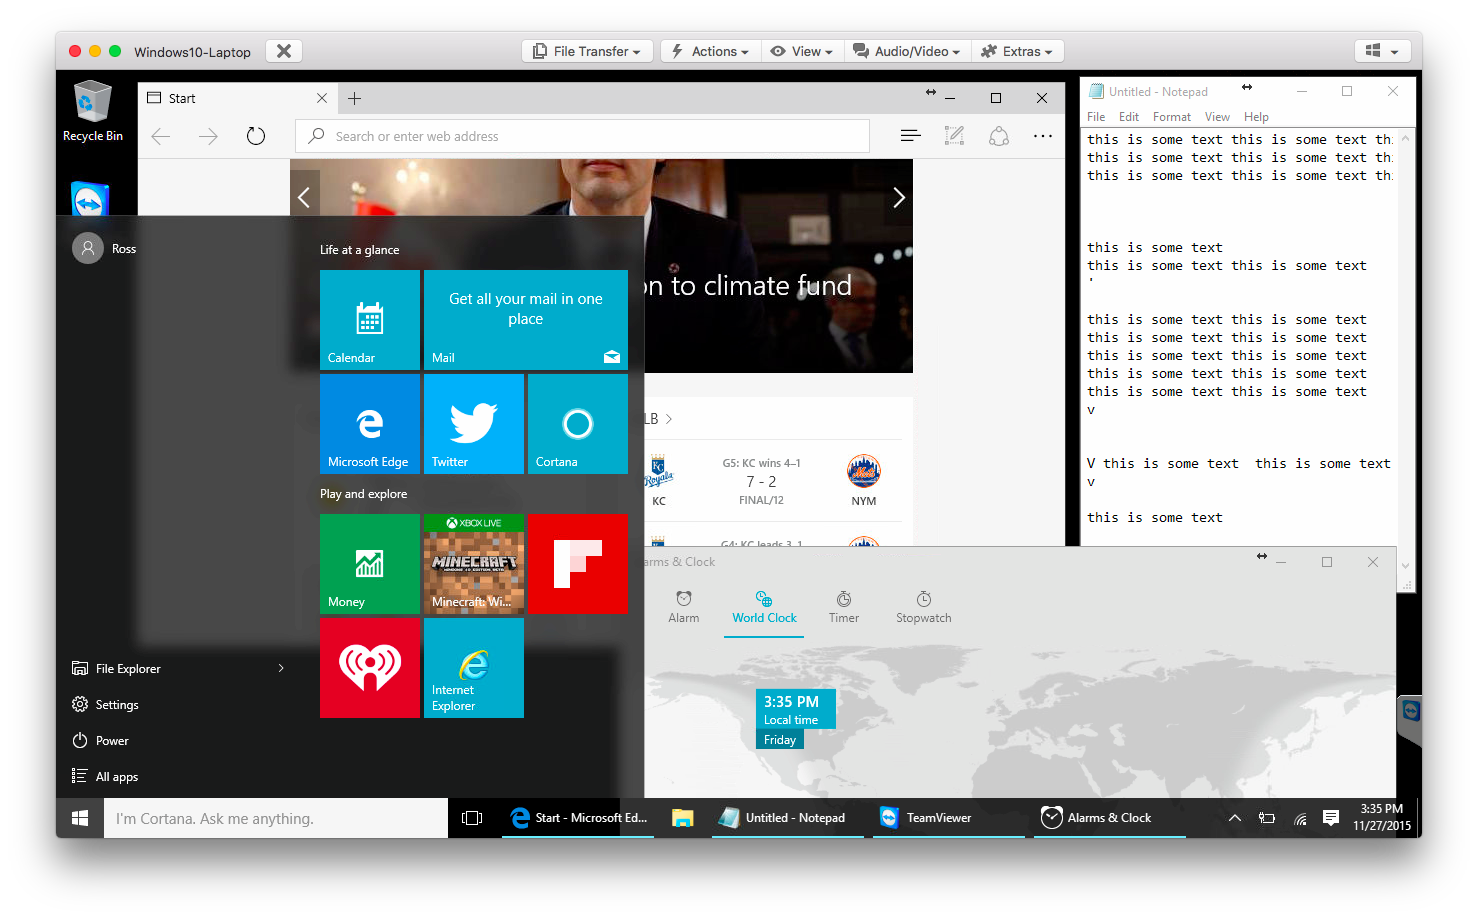1478x918 pixels.
Task: Click the Edge refresh button
Action: click(x=256, y=136)
